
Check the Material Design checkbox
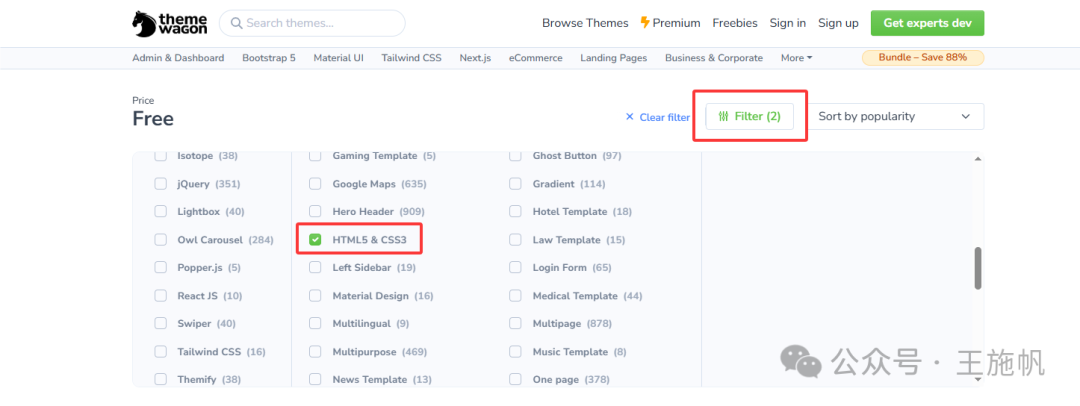[315, 296]
